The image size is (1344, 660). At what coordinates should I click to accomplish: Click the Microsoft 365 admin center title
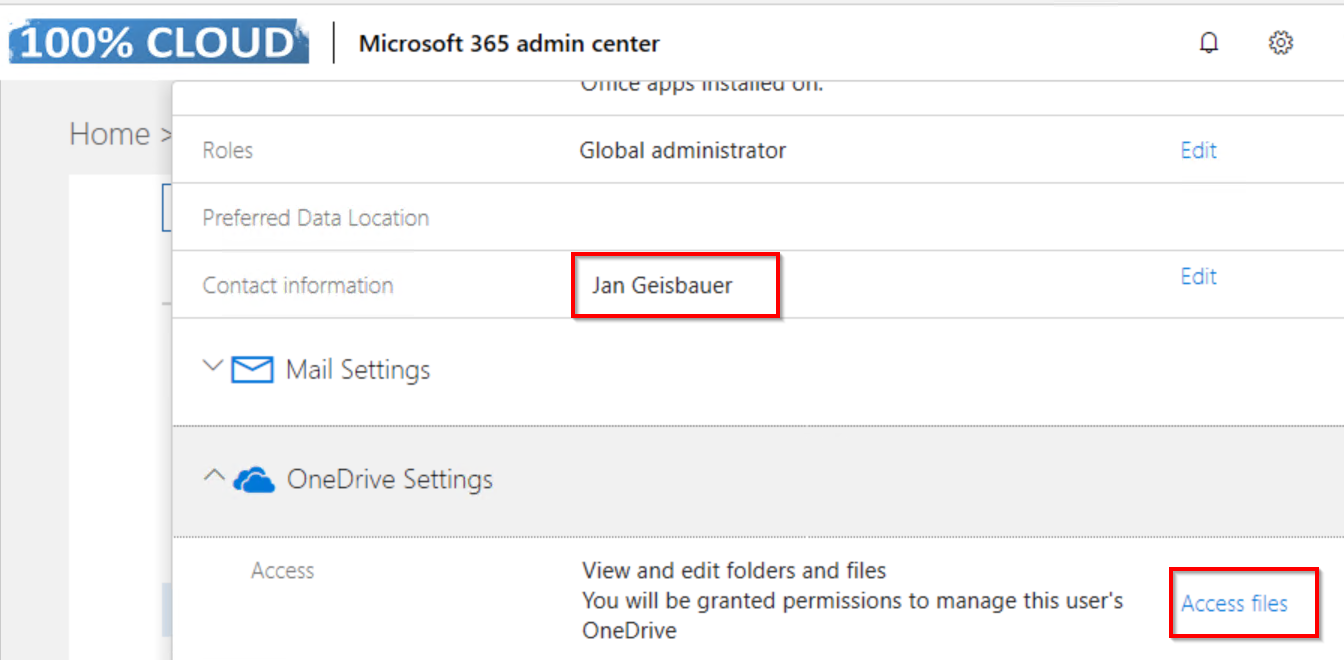(x=509, y=44)
